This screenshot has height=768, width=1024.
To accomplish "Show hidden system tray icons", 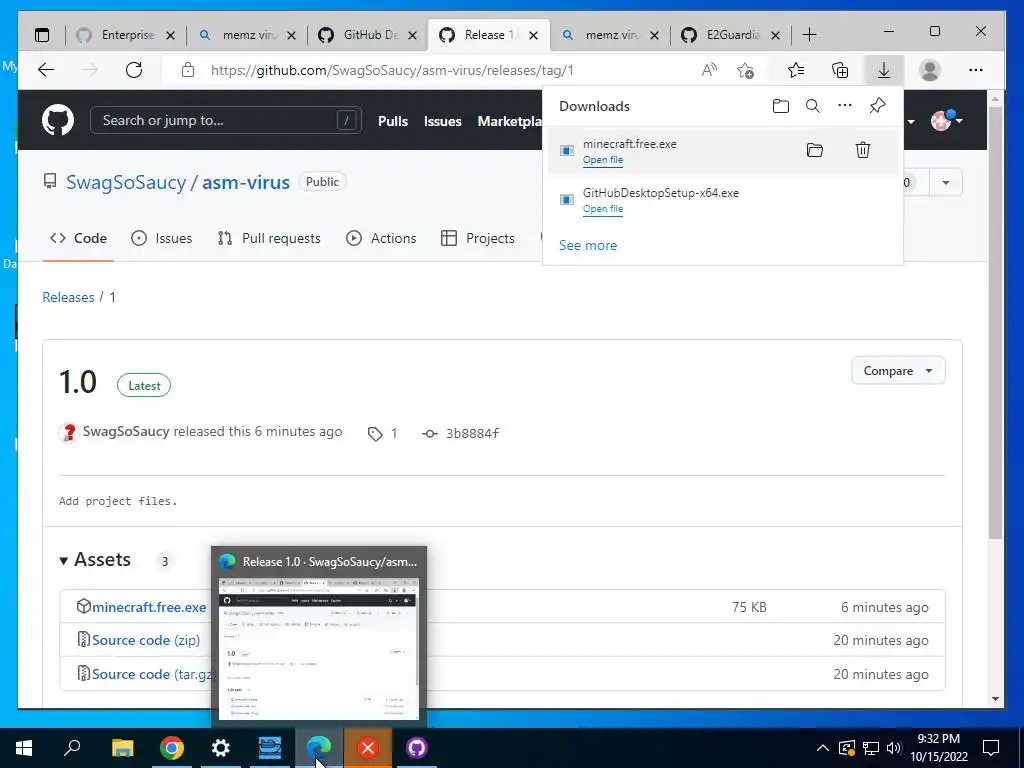I will pos(823,748).
